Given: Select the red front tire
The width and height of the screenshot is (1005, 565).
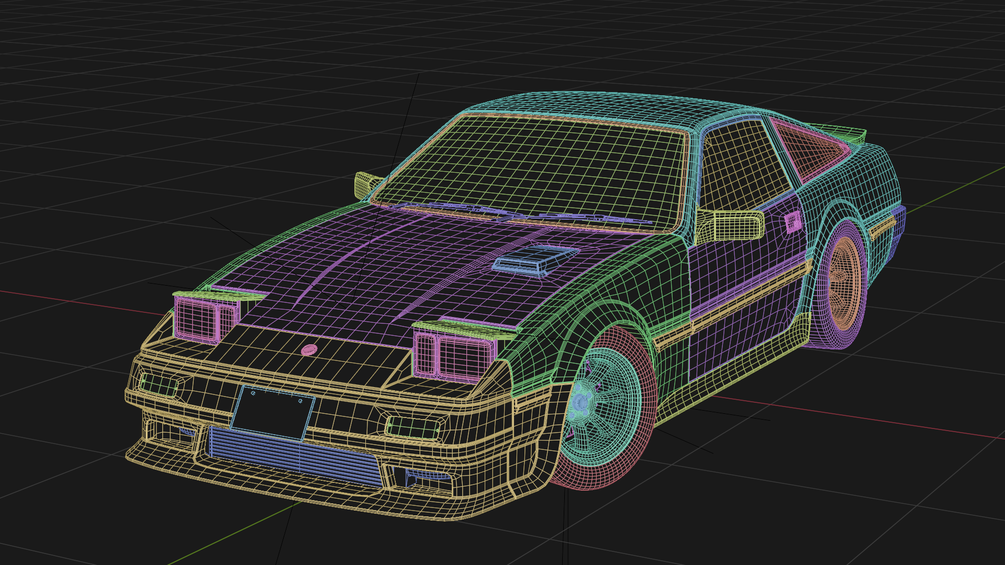Looking at the screenshot, I should (x=606, y=410).
